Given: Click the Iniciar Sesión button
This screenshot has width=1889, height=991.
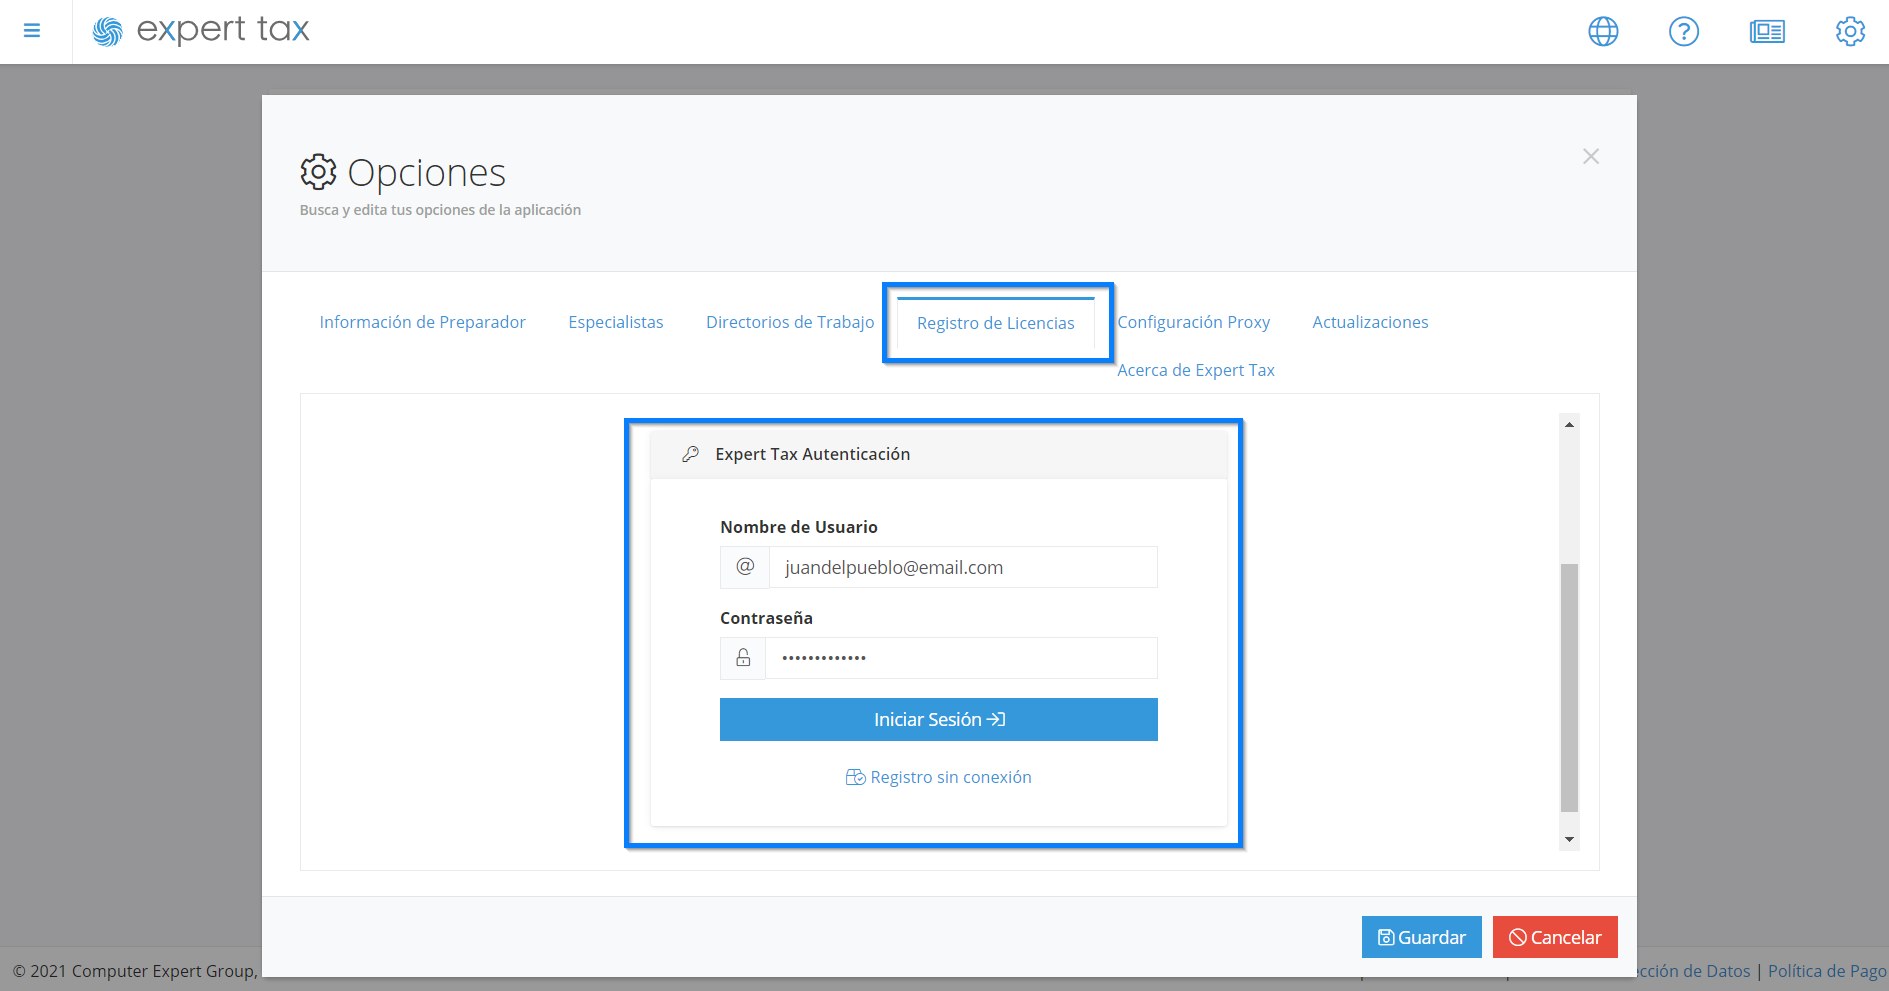Looking at the screenshot, I should 939,719.
